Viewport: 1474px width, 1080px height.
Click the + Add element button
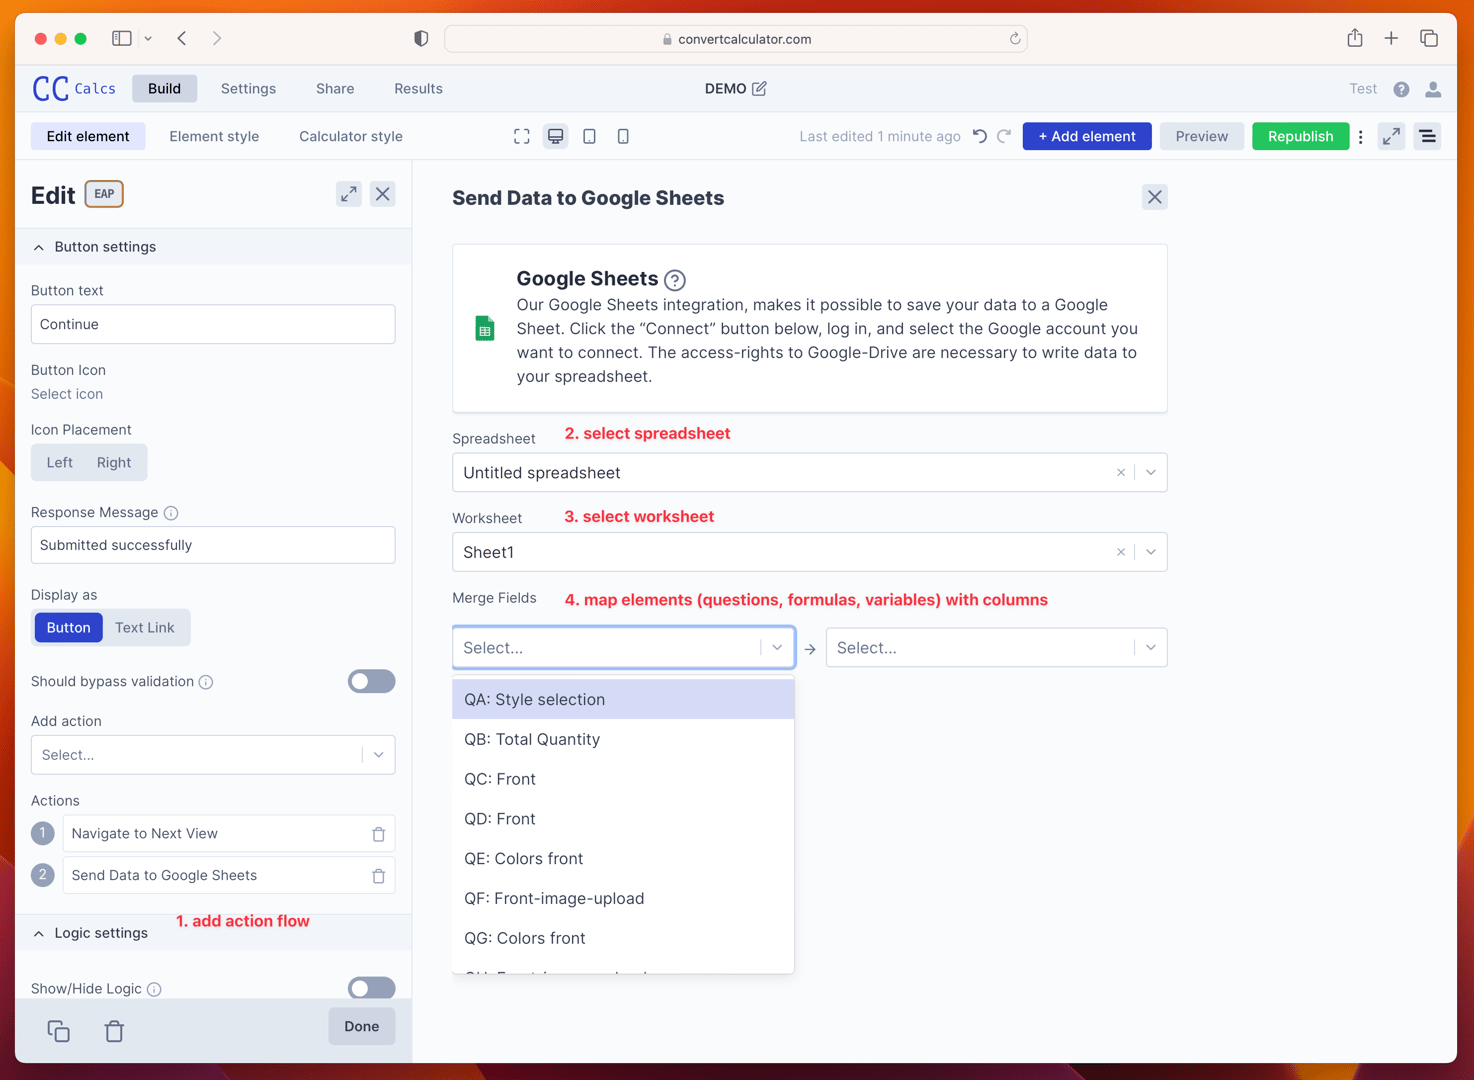point(1087,136)
